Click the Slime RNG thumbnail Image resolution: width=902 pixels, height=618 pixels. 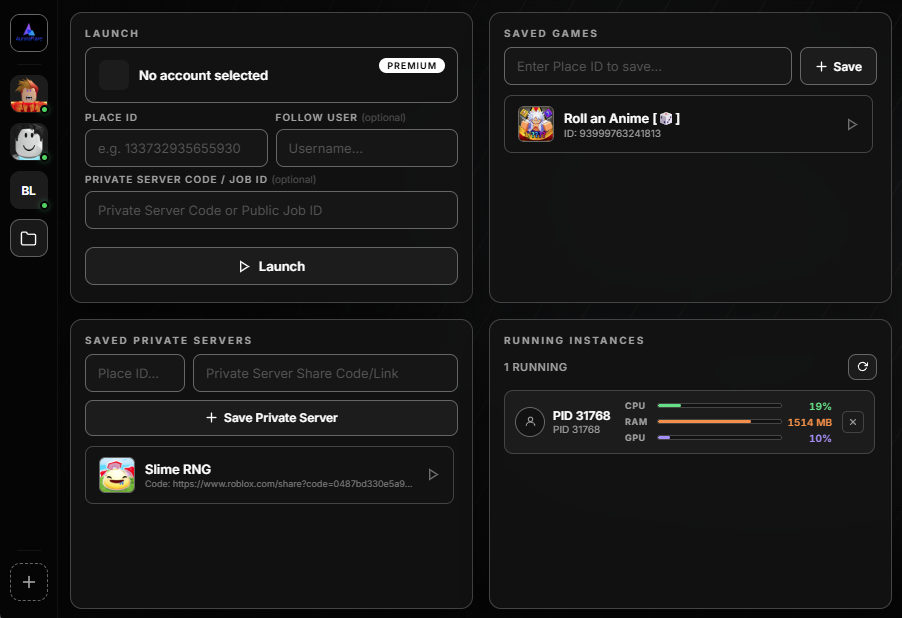[x=117, y=475]
